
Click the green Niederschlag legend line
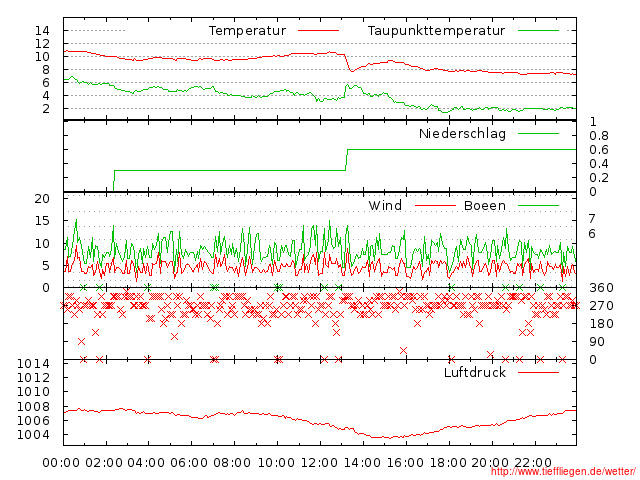click(x=538, y=133)
